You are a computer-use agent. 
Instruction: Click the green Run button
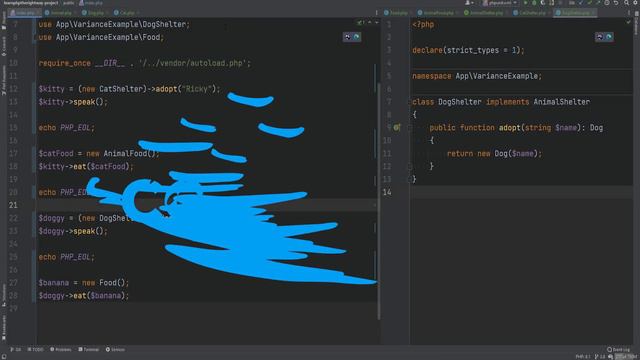tap(525, 3)
